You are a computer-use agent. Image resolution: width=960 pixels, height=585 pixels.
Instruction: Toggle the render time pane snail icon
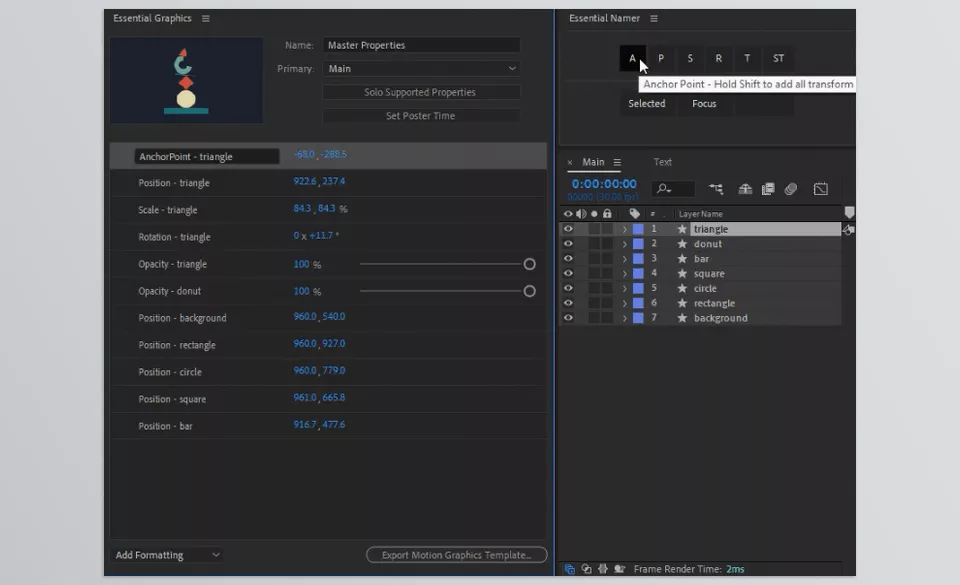[620, 569]
